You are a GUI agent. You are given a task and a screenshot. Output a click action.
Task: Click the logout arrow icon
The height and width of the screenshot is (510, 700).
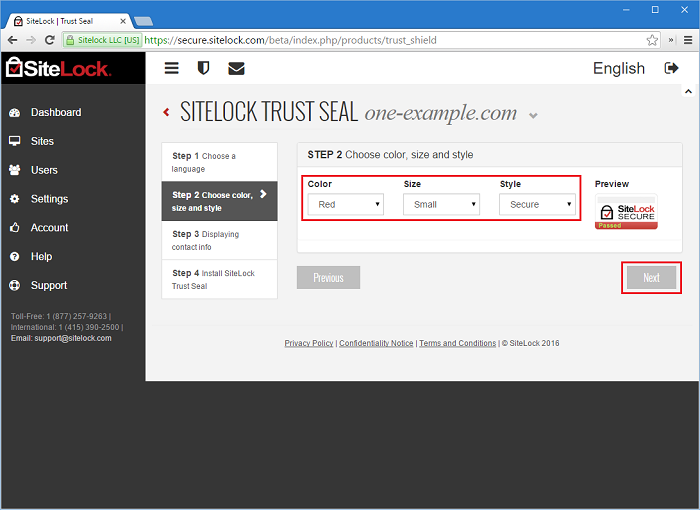pos(671,68)
